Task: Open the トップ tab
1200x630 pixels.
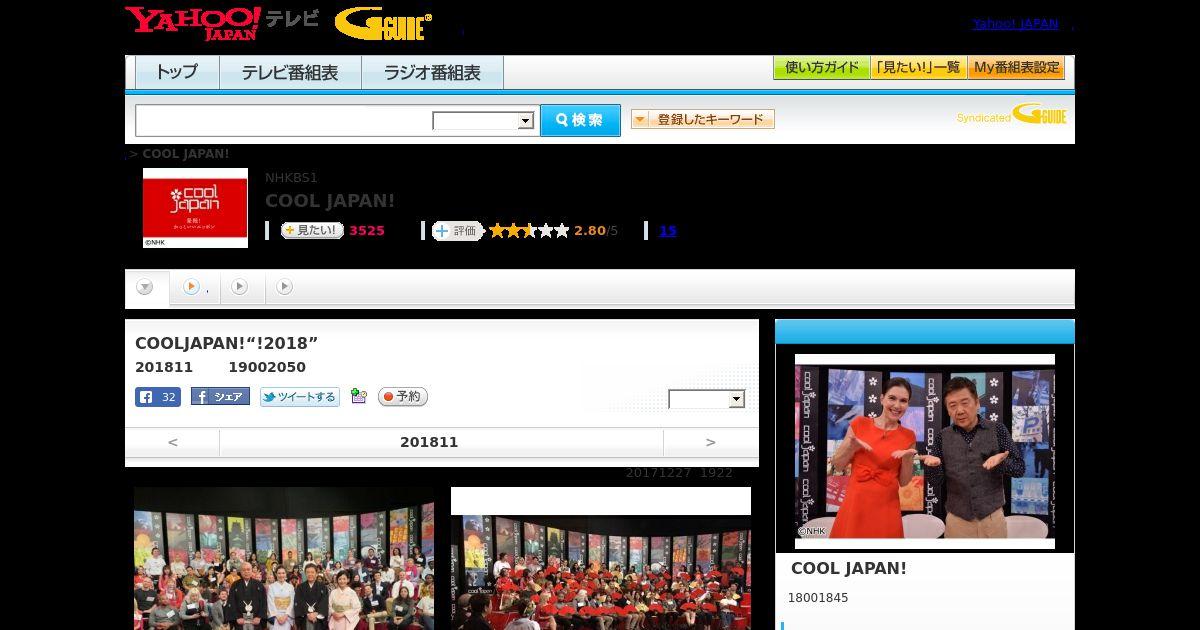Action: click(x=177, y=72)
